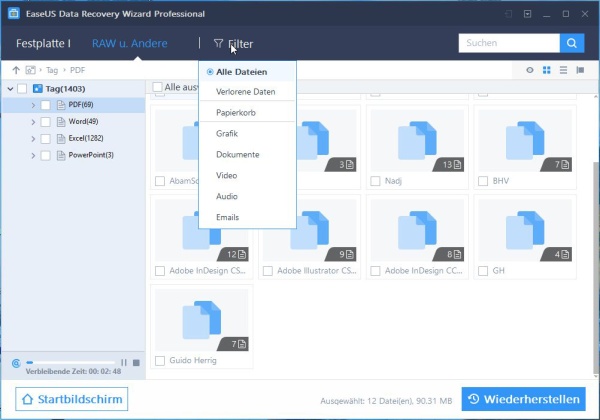The height and width of the screenshot is (420, 600).
Task: Switch to large thumbnails grid view
Action: 546,70
